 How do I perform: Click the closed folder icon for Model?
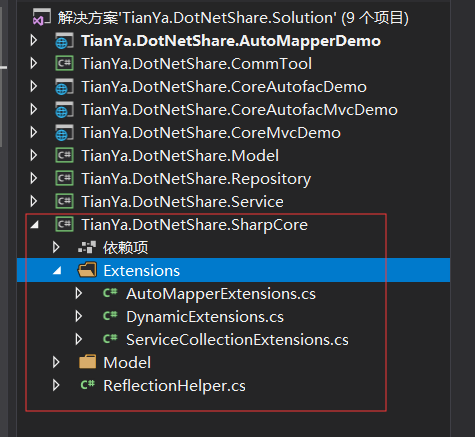(87, 362)
